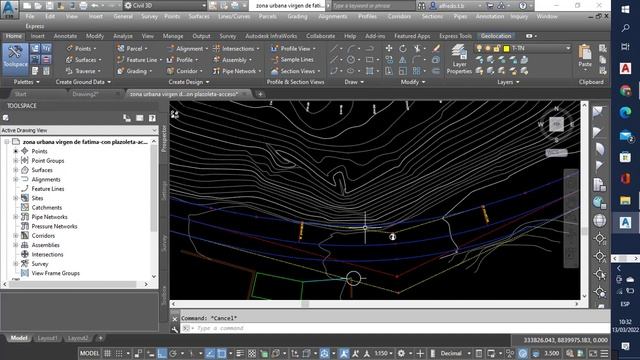Click the Toolspace help question-mark icon
The height and width of the screenshot is (360, 640).
152,118
